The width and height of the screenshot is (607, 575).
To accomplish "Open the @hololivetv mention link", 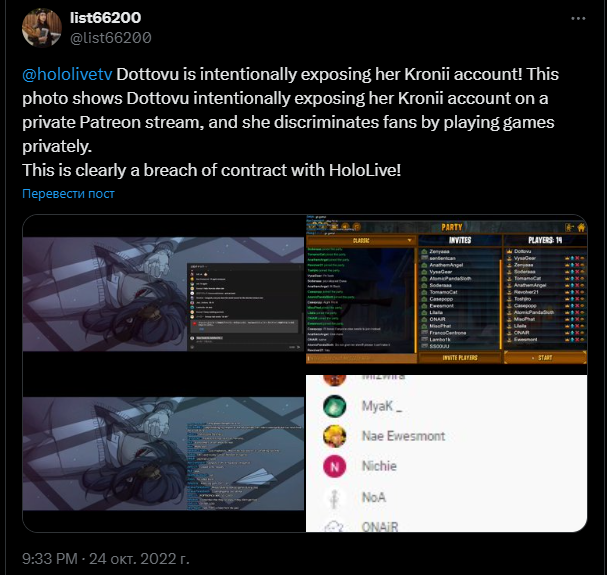I will [x=67, y=74].
